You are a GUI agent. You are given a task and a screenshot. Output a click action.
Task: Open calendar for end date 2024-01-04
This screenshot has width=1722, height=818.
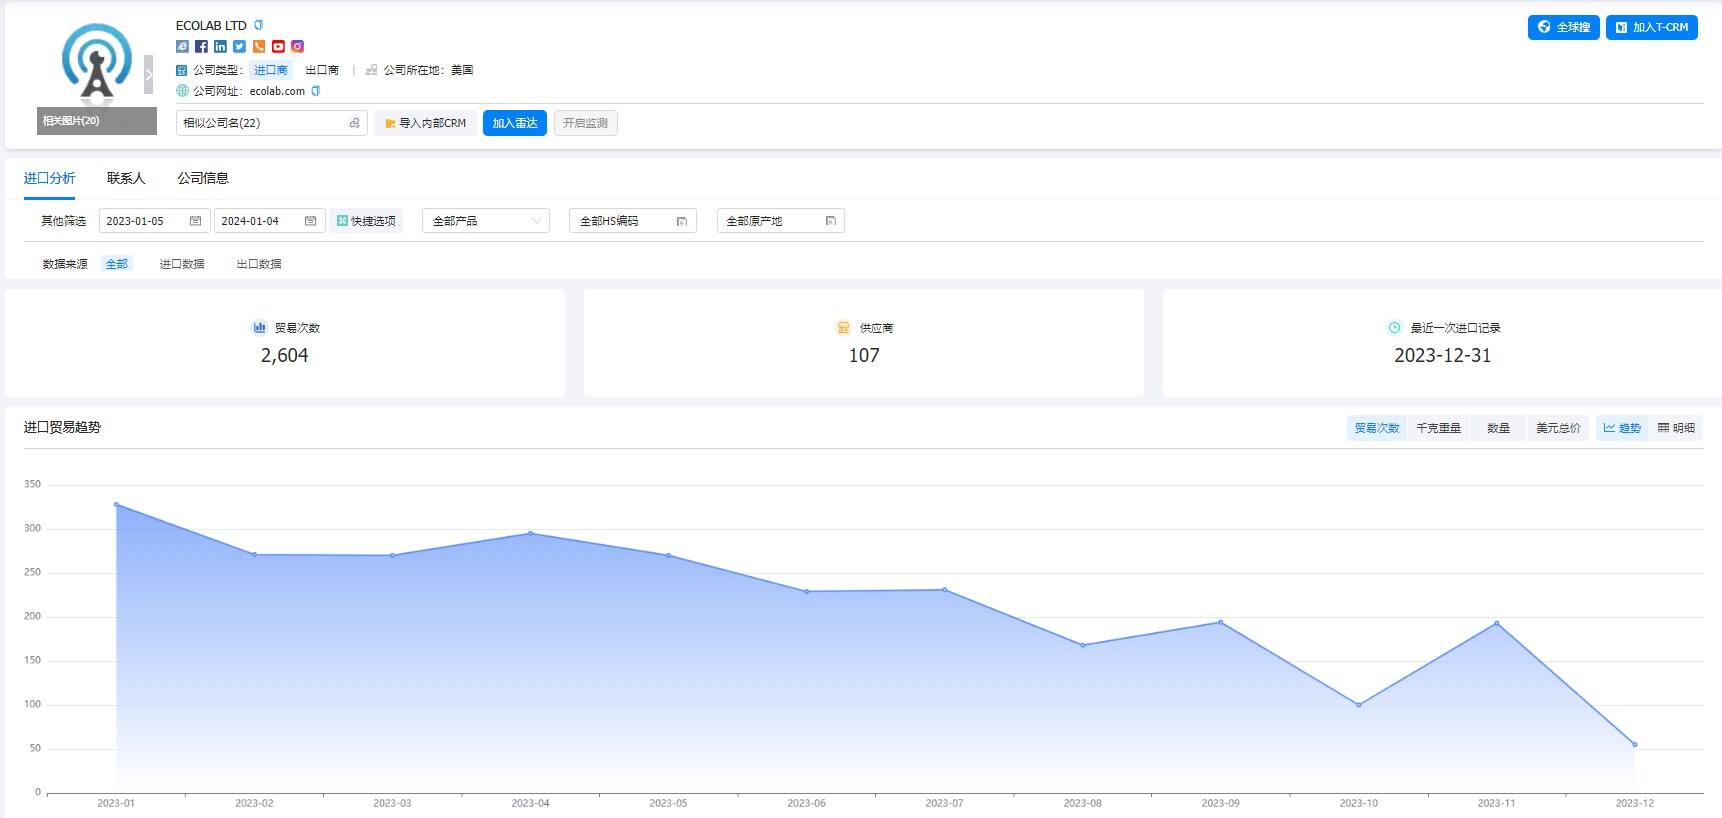310,221
